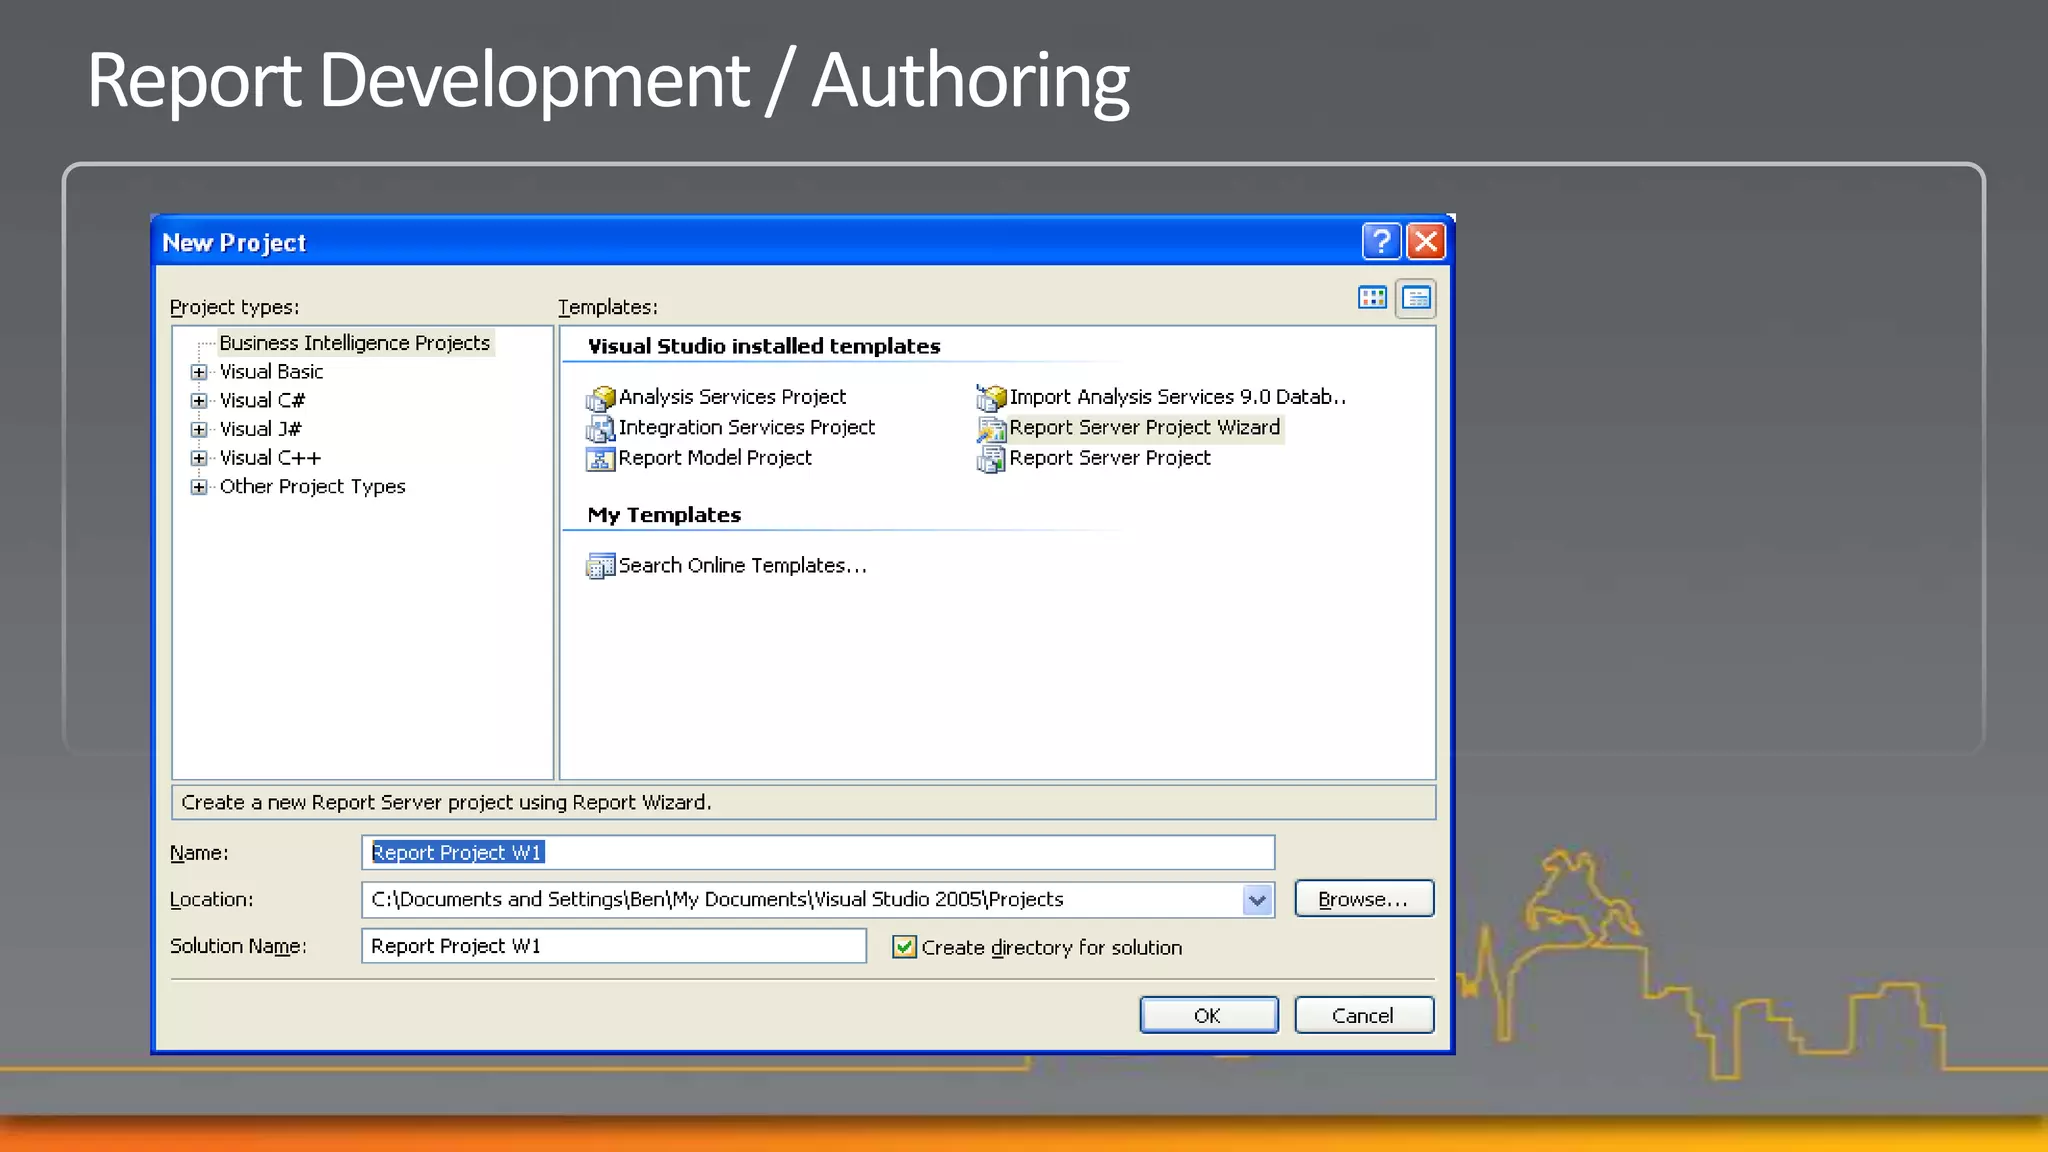Expand the Visual Basic node
2048x1152 pixels.
coord(199,372)
